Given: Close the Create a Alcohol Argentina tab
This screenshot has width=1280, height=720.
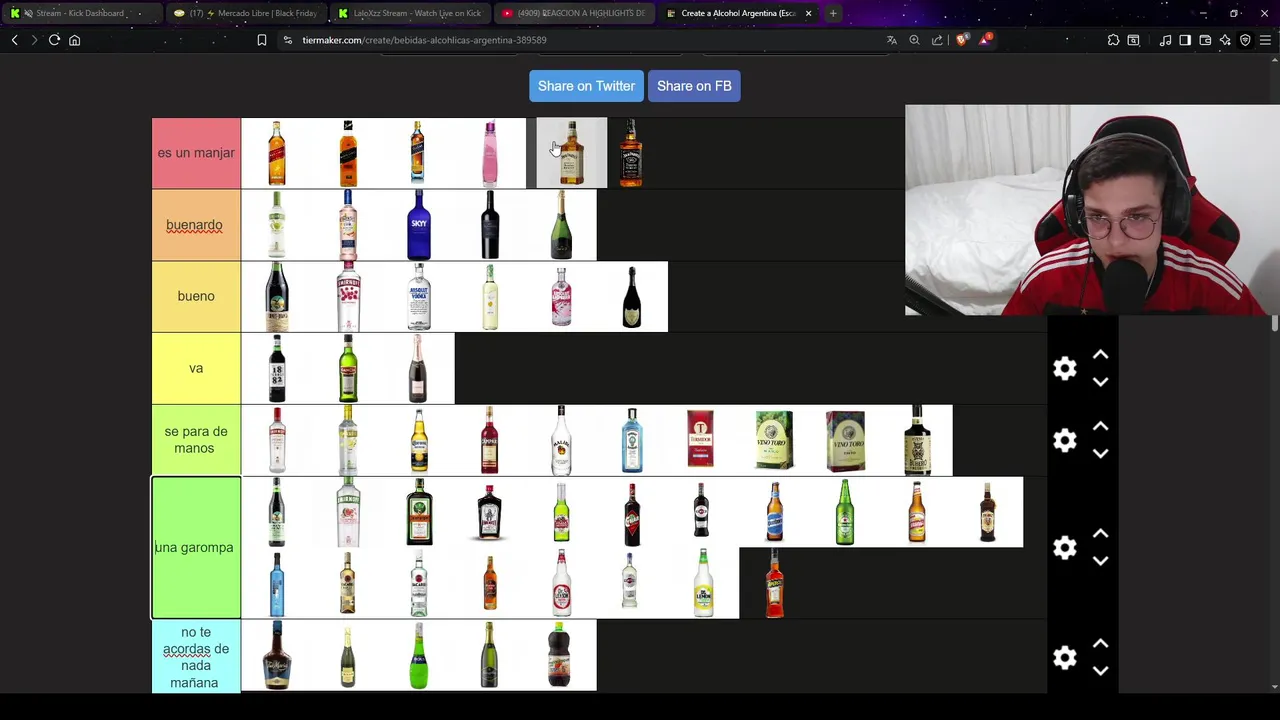Looking at the screenshot, I should pos(808,13).
